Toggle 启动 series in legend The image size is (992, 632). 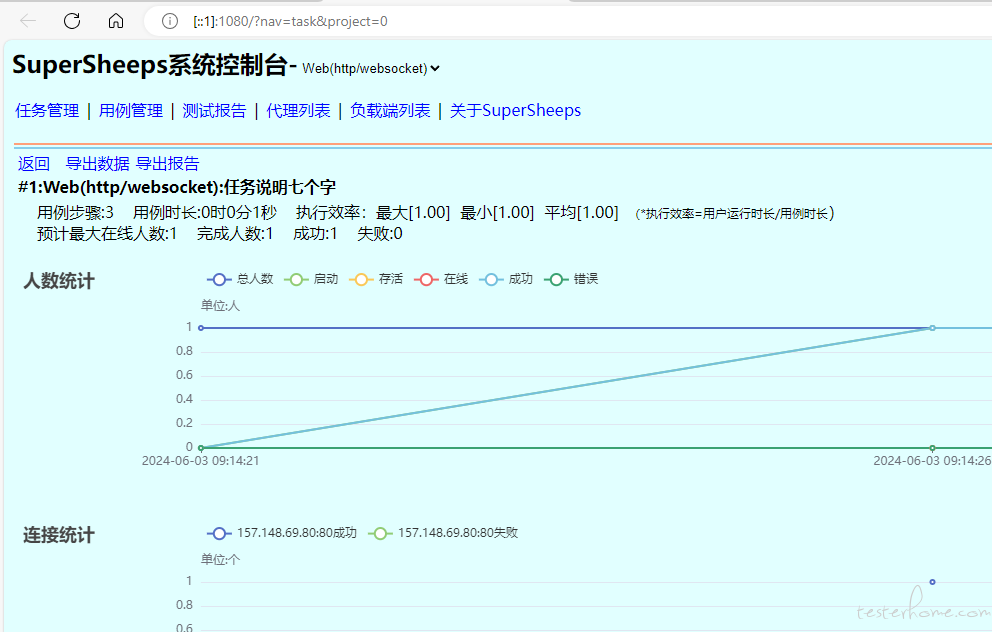point(311,279)
